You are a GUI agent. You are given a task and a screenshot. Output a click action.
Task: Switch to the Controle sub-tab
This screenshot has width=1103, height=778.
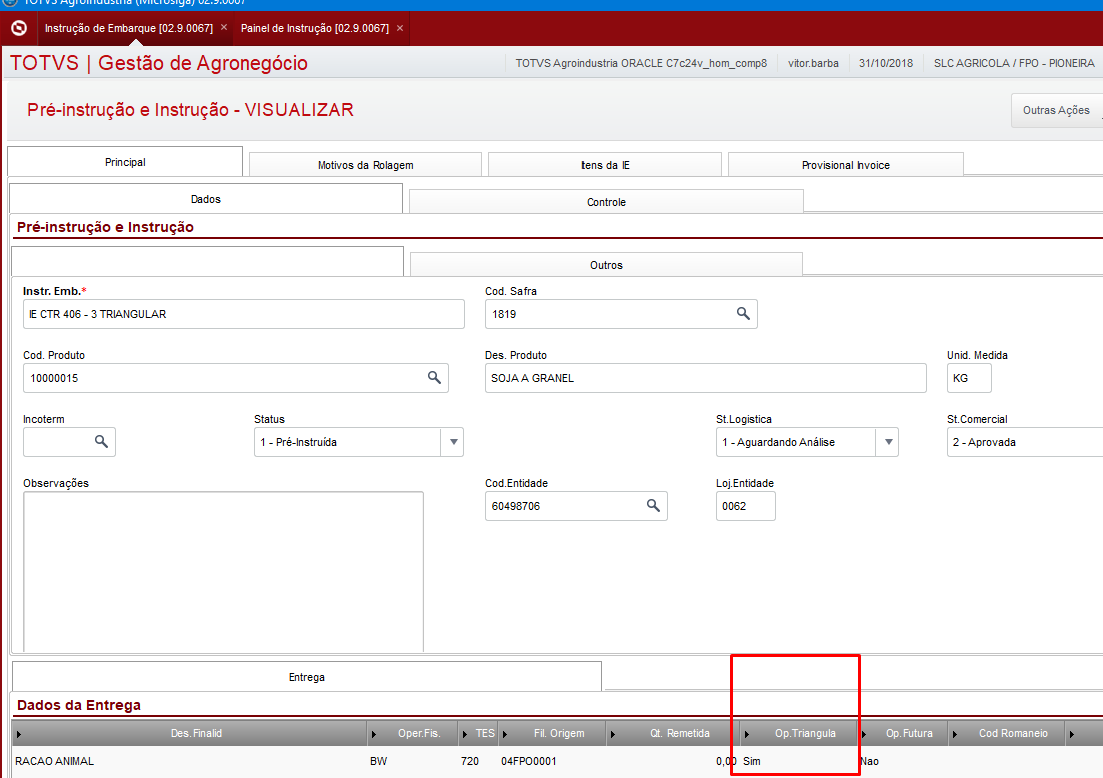pos(606,202)
